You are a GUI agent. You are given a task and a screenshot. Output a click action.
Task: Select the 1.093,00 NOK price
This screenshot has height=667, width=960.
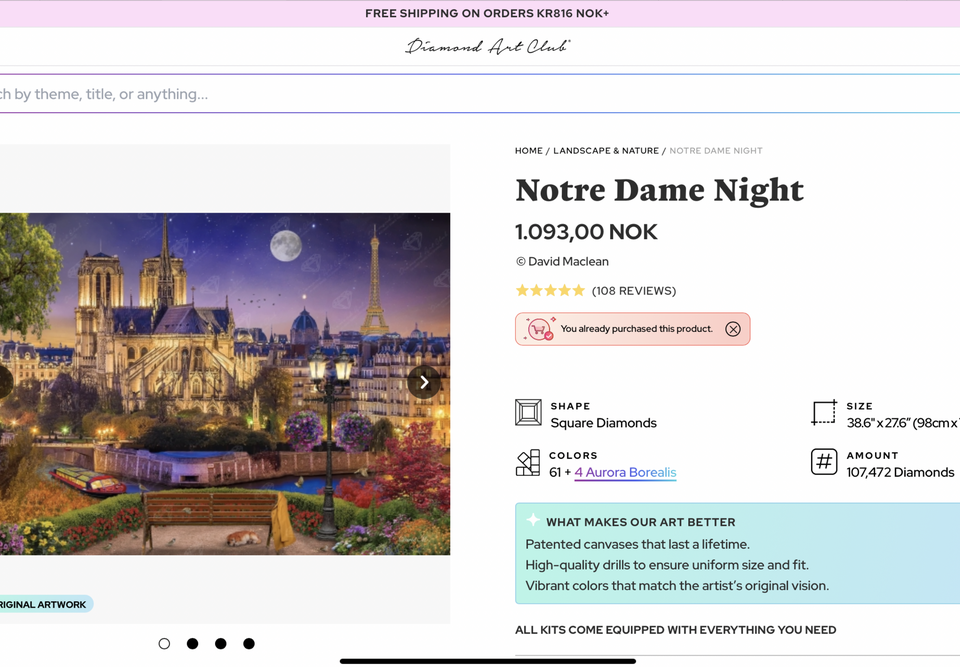(x=586, y=232)
